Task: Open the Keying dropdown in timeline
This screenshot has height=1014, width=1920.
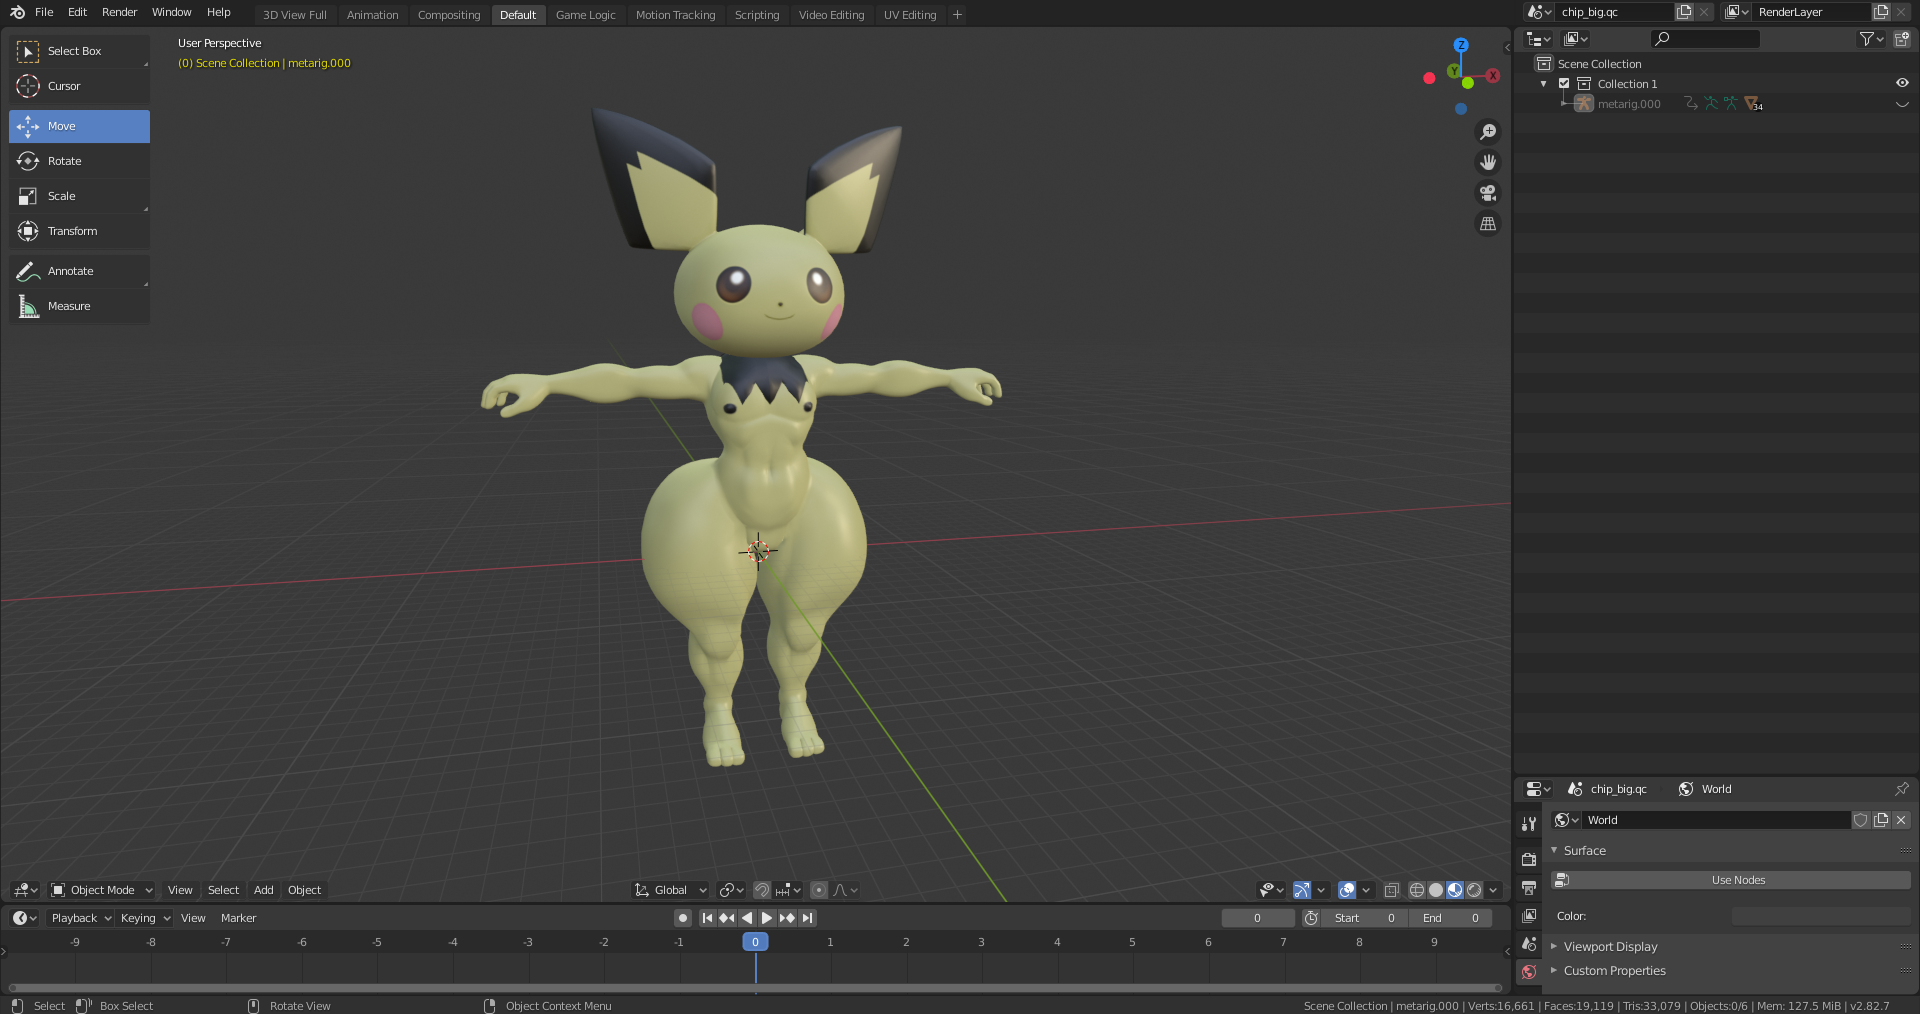Action: [145, 918]
